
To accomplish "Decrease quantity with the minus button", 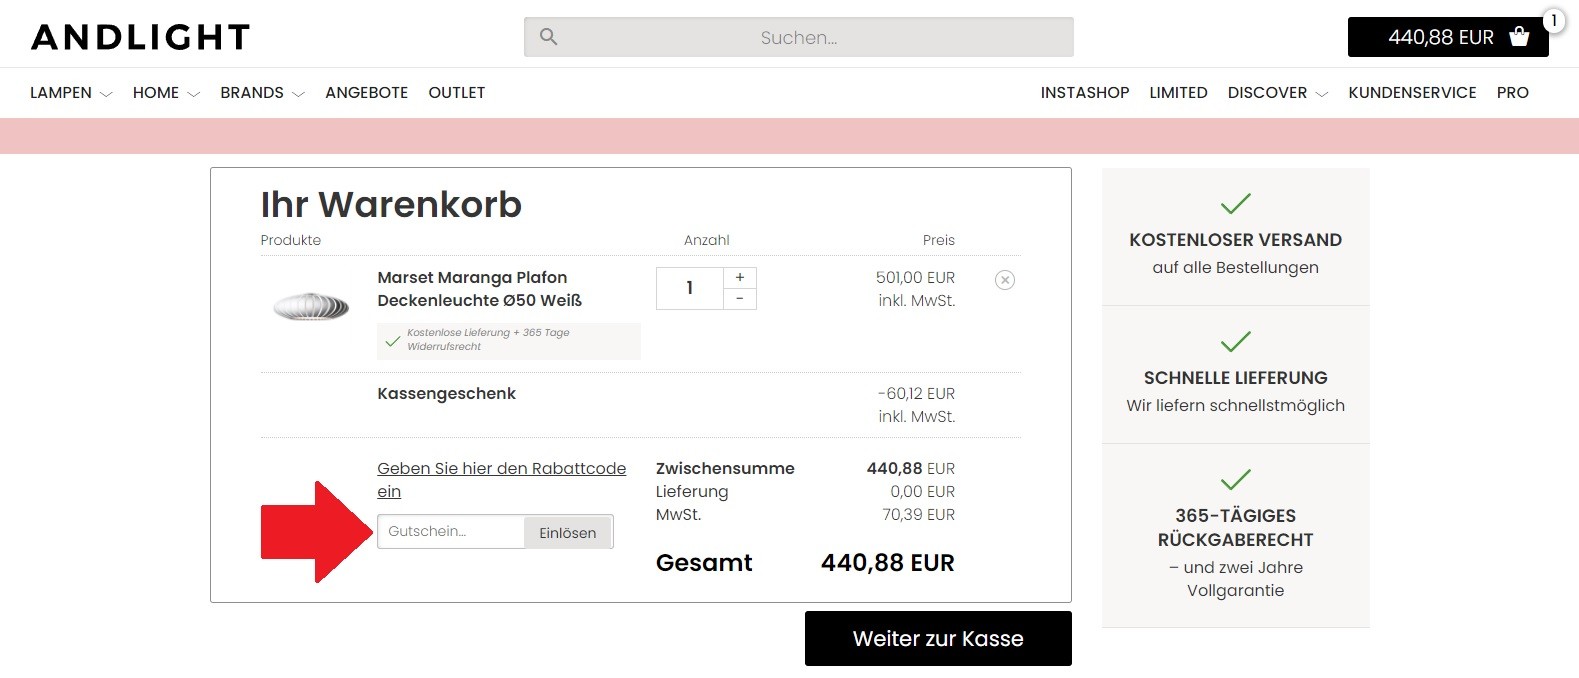I will [x=740, y=299].
